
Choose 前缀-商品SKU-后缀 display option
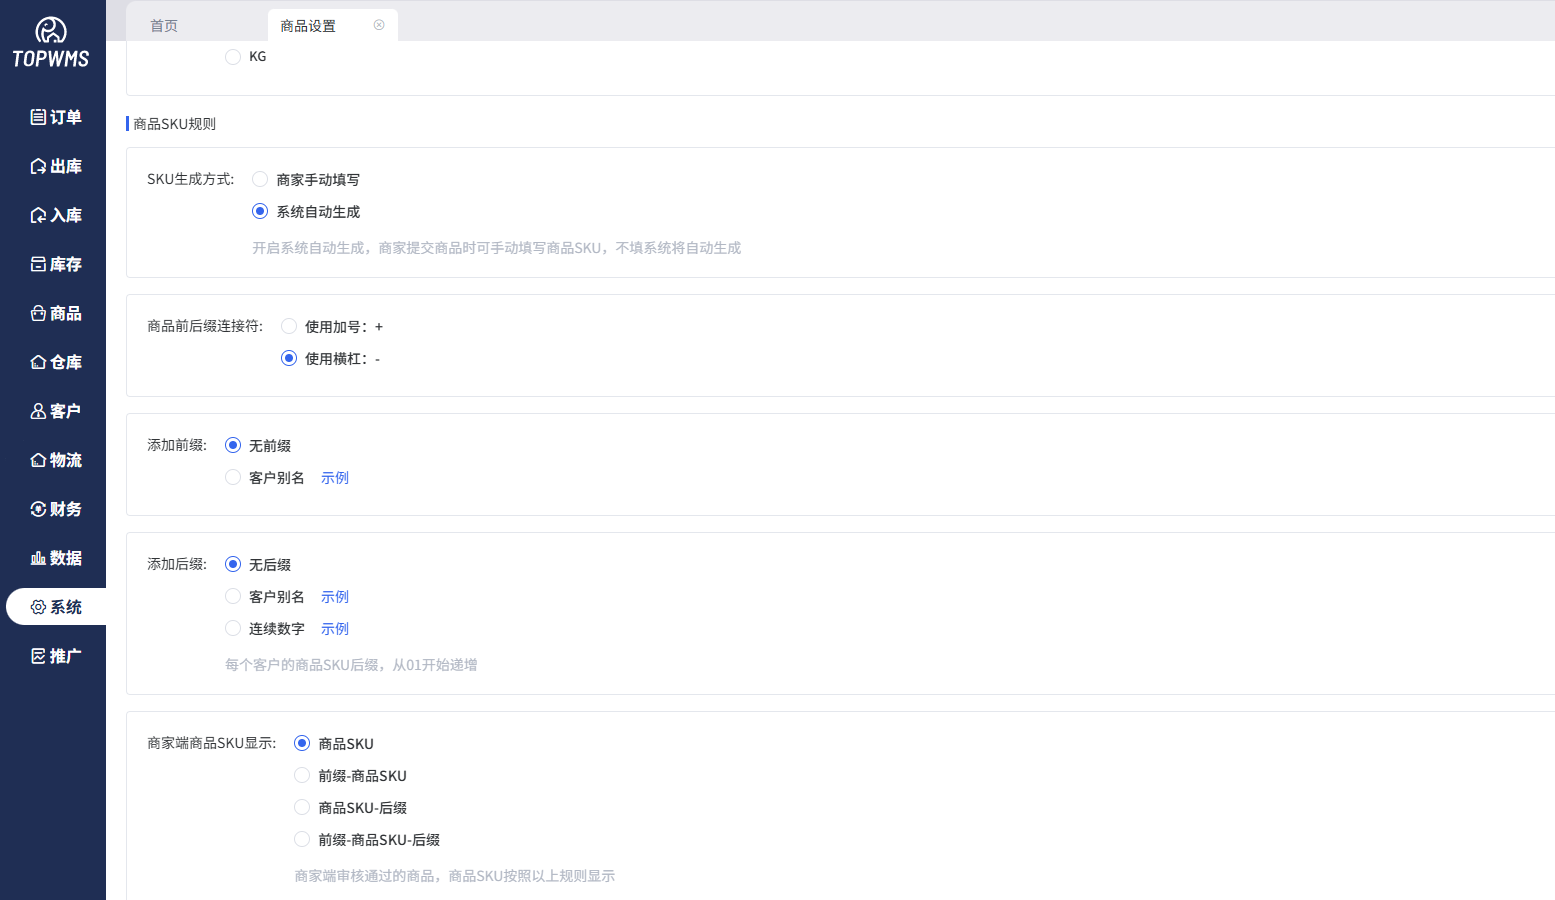pos(302,839)
